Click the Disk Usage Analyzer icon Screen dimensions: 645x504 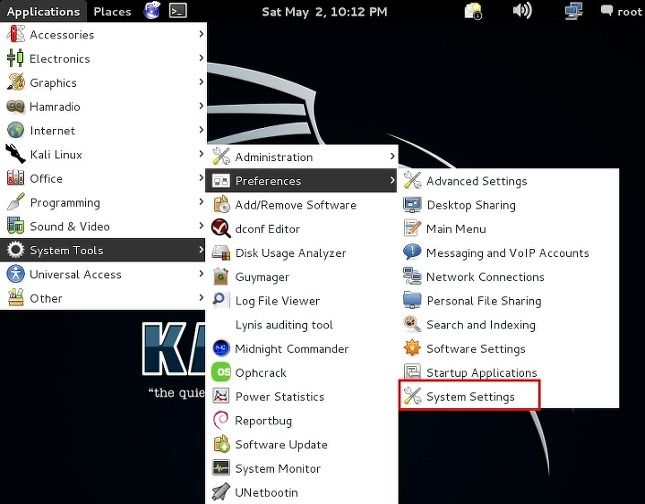coord(221,253)
